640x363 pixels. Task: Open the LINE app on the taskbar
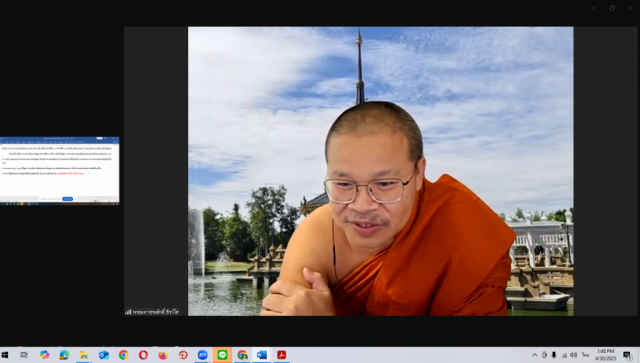point(222,355)
